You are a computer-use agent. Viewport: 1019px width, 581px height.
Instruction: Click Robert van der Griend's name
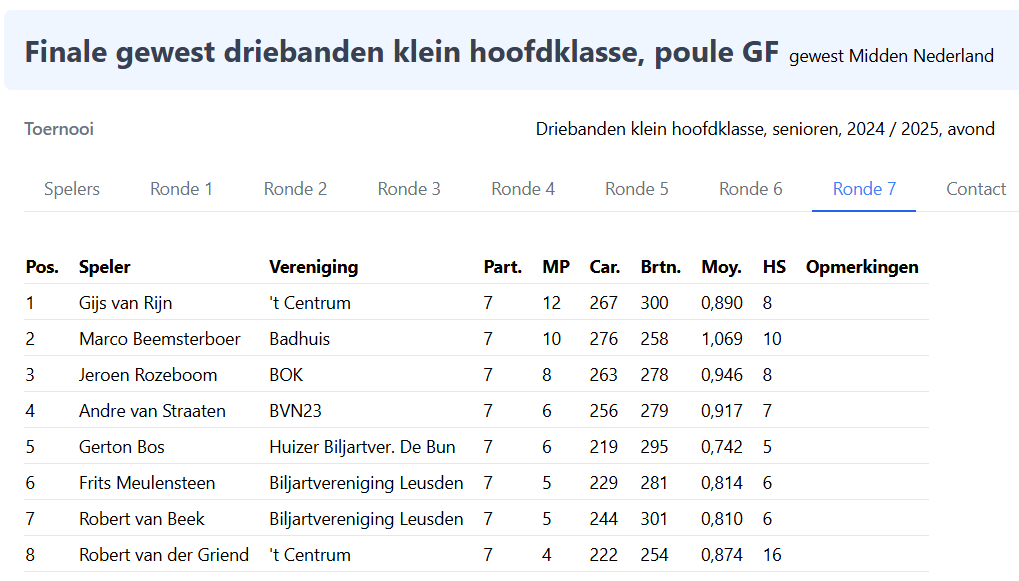(164, 555)
